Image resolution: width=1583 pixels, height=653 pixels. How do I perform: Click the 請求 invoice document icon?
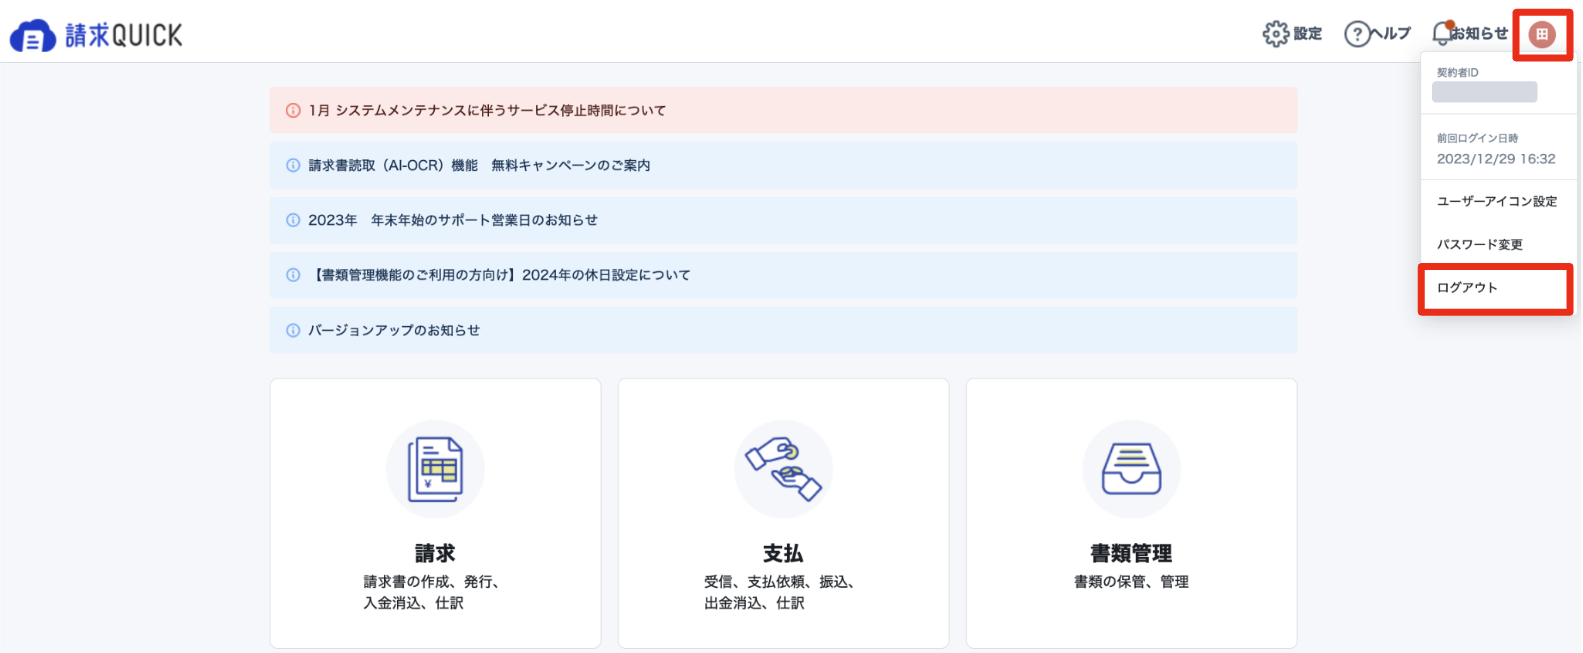coord(435,469)
